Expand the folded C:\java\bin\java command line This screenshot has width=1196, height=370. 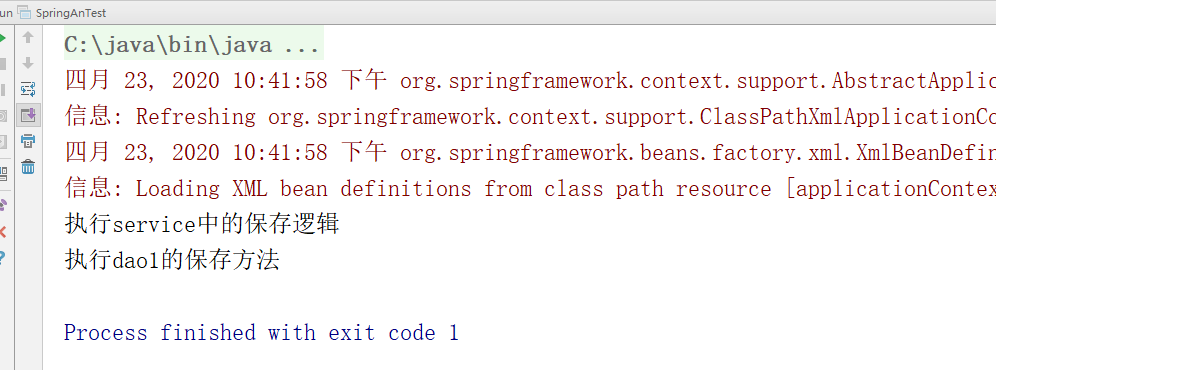(x=191, y=45)
